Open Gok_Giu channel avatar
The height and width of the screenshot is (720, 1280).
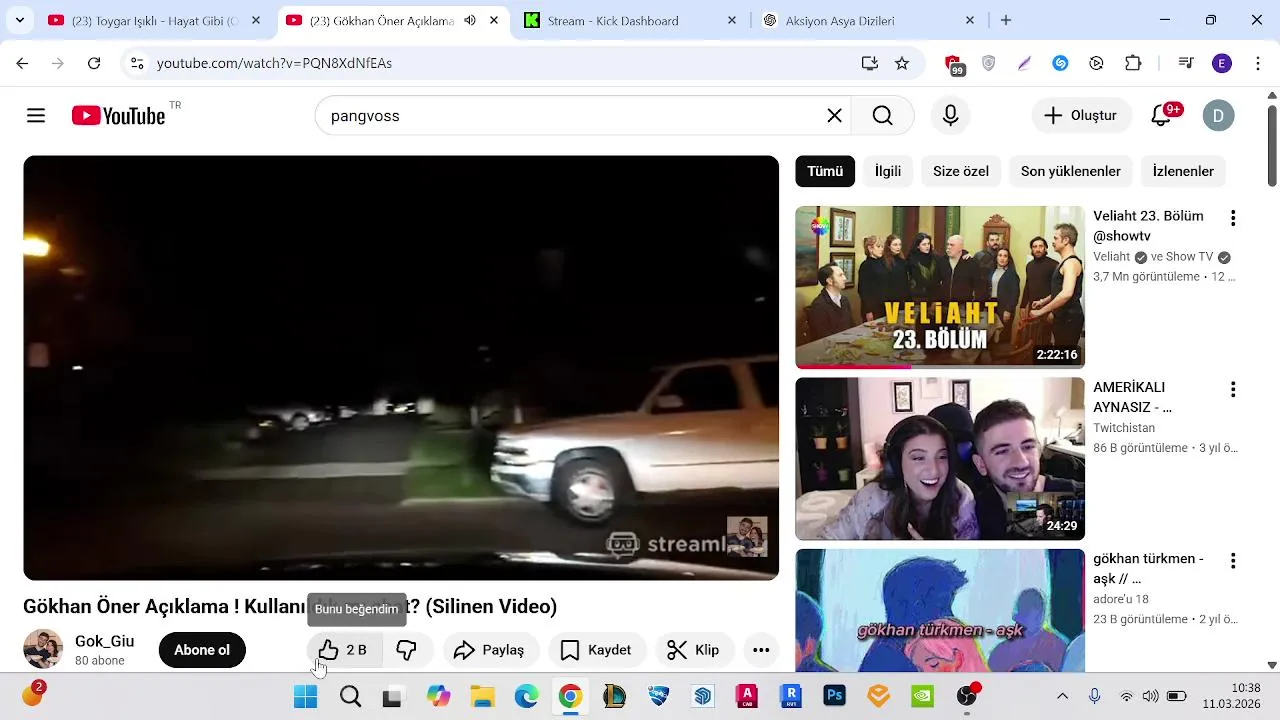(43, 649)
